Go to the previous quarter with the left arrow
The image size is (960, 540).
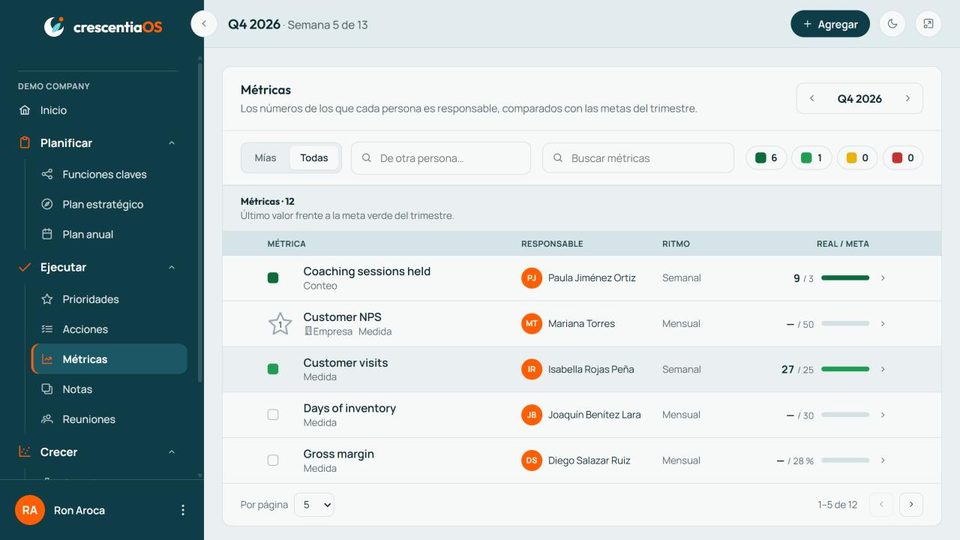click(x=812, y=99)
